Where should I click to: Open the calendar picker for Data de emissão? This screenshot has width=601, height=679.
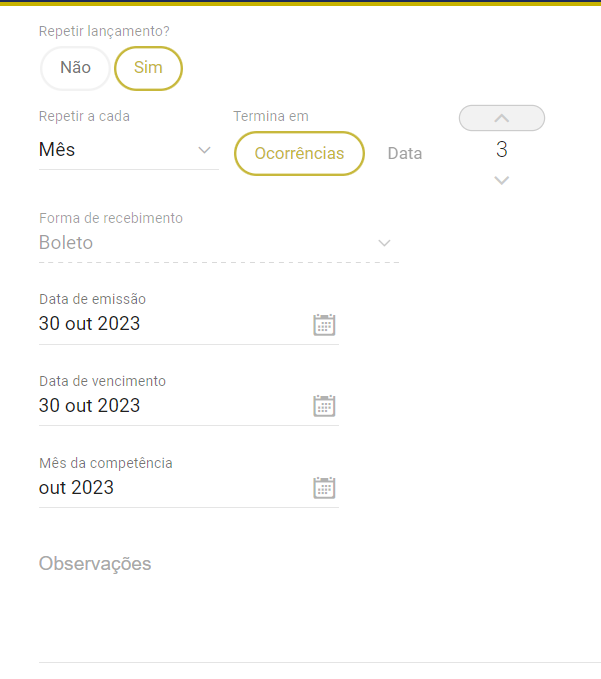pyautogui.click(x=324, y=324)
